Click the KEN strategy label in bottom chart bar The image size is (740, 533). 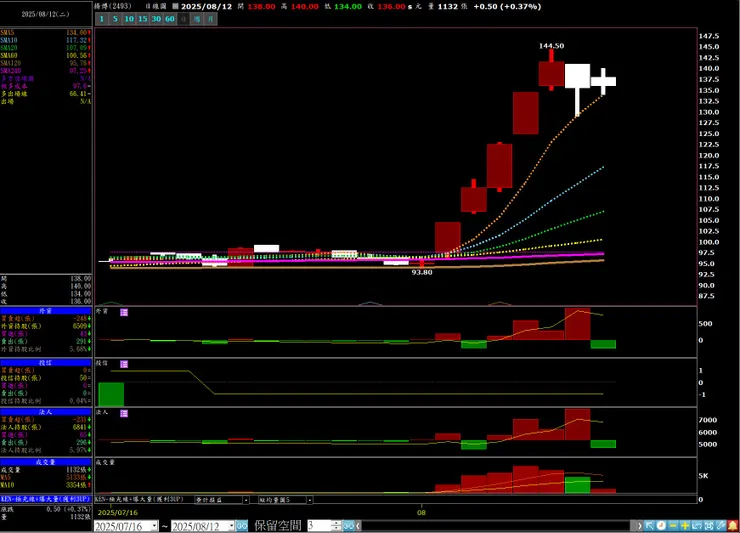click(x=140, y=499)
